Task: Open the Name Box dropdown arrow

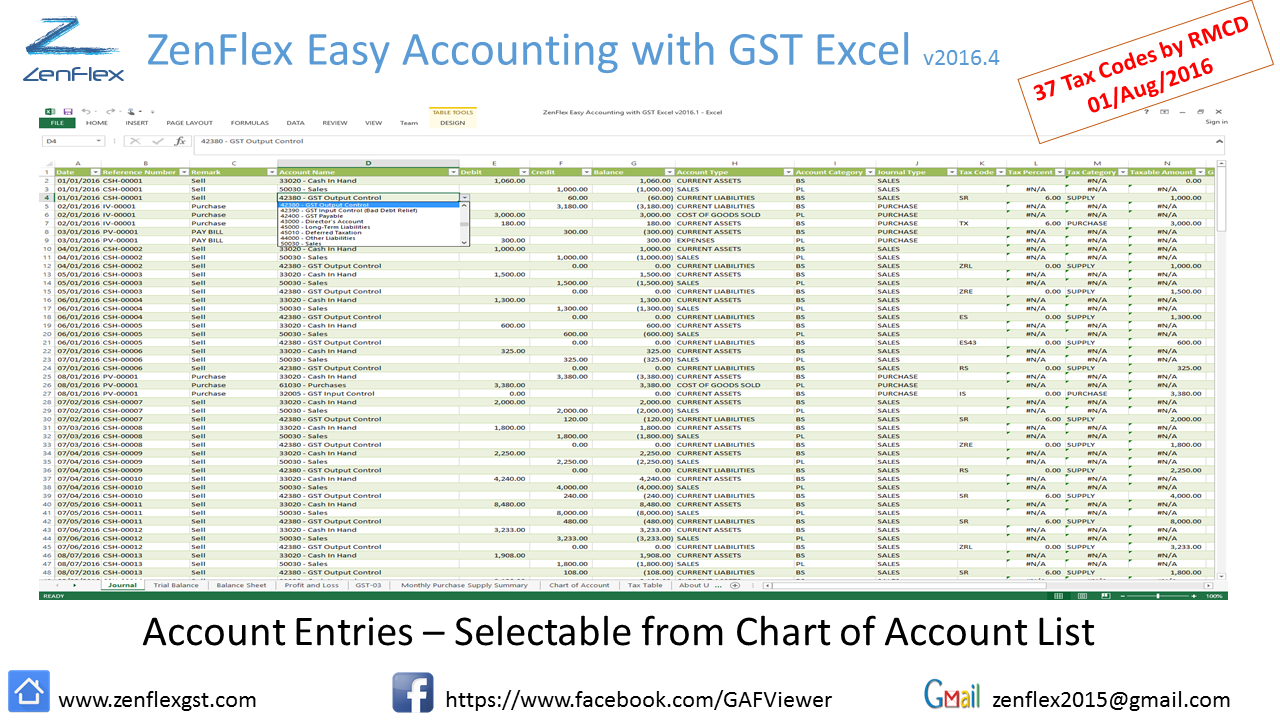Action: tap(99, 142)
